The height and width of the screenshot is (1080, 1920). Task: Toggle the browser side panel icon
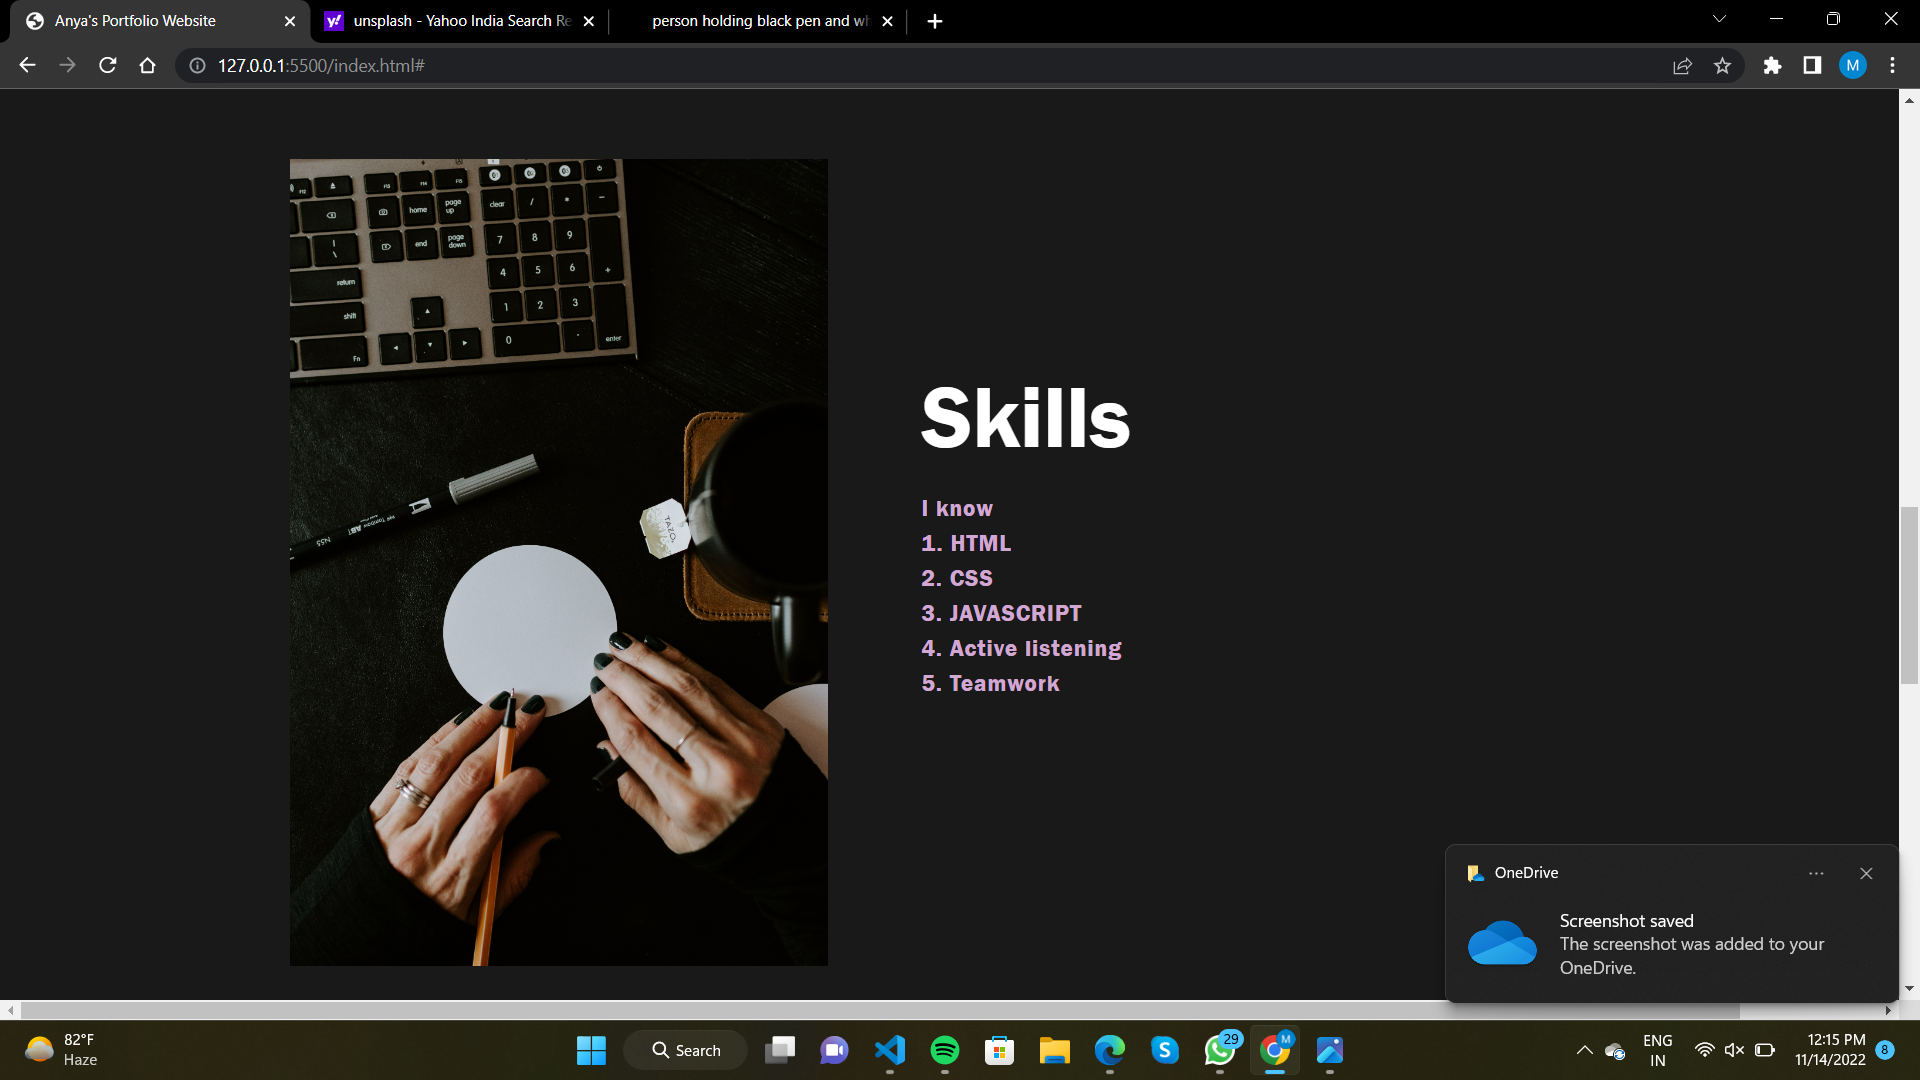pyautogui.click(x=1812, y=65)
